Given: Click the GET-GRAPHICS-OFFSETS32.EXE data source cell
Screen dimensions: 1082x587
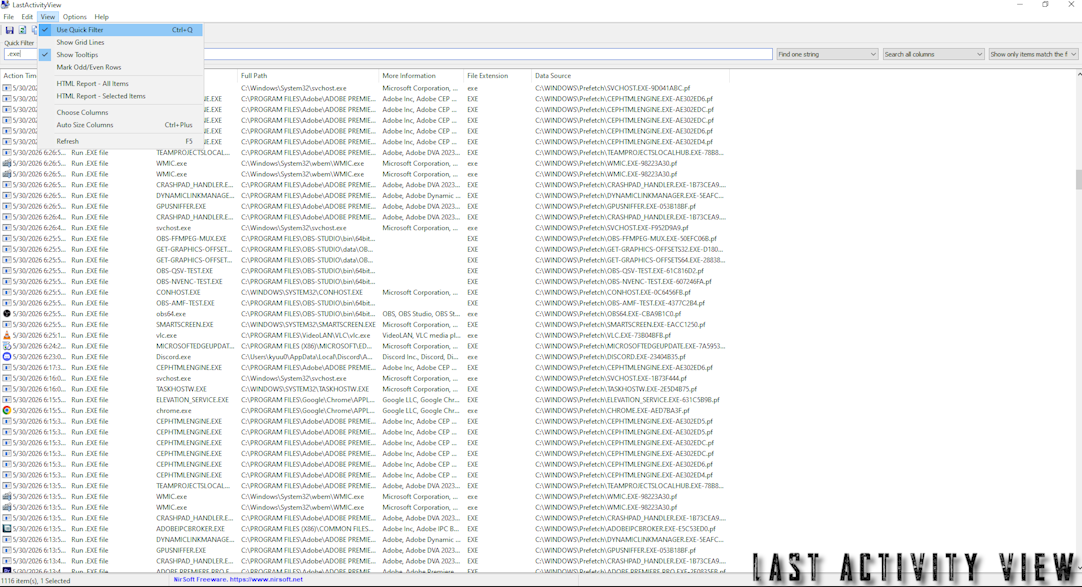Looking at the screenshot, I should coord(630,249).
